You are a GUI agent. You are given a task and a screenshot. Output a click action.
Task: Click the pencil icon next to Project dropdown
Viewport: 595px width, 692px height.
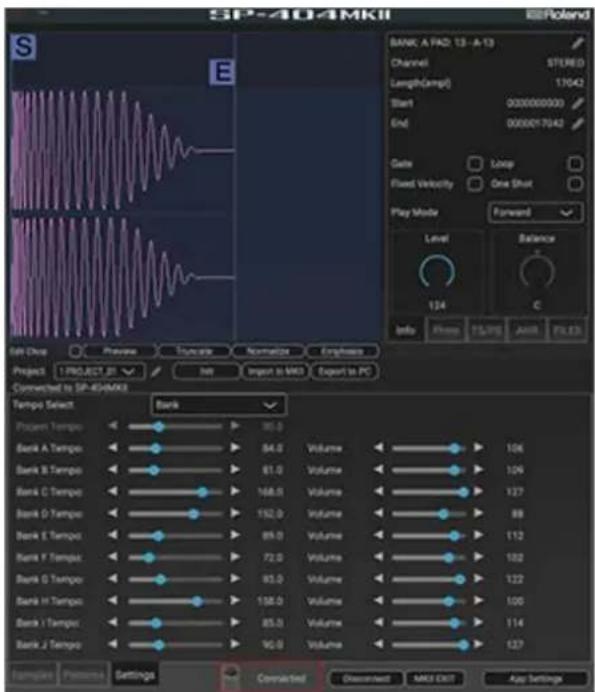(155, 372)
